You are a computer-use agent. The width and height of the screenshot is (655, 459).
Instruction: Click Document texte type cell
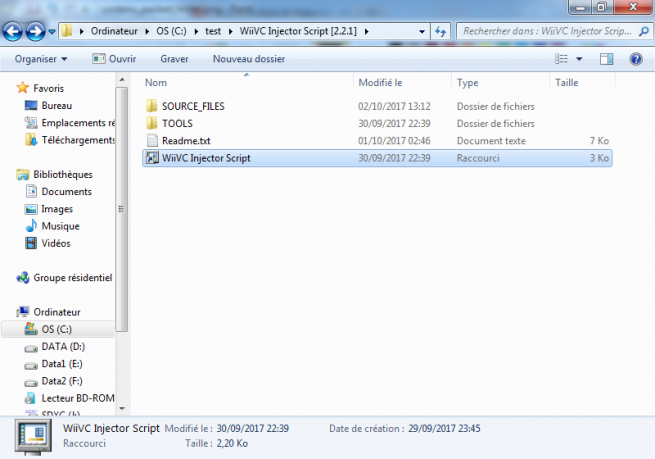[491, 141]
